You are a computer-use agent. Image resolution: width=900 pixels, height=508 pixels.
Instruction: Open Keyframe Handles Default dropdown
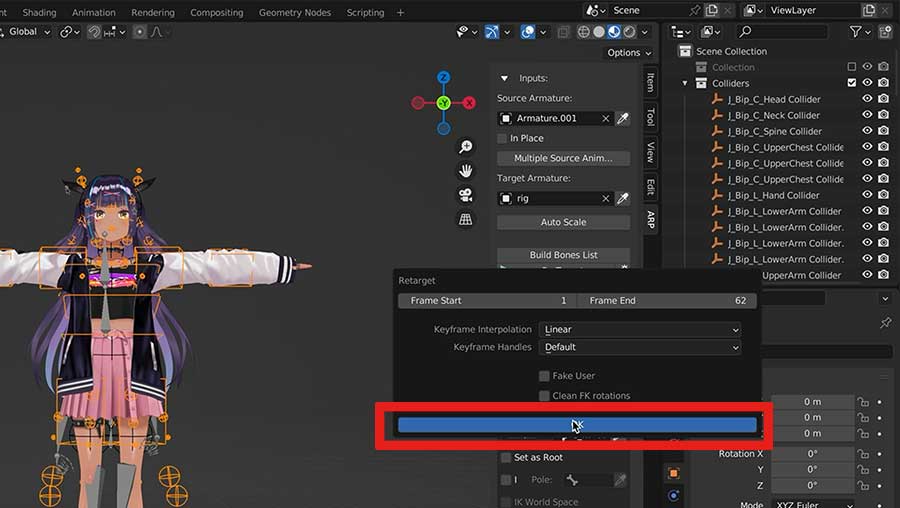(640, 347)
